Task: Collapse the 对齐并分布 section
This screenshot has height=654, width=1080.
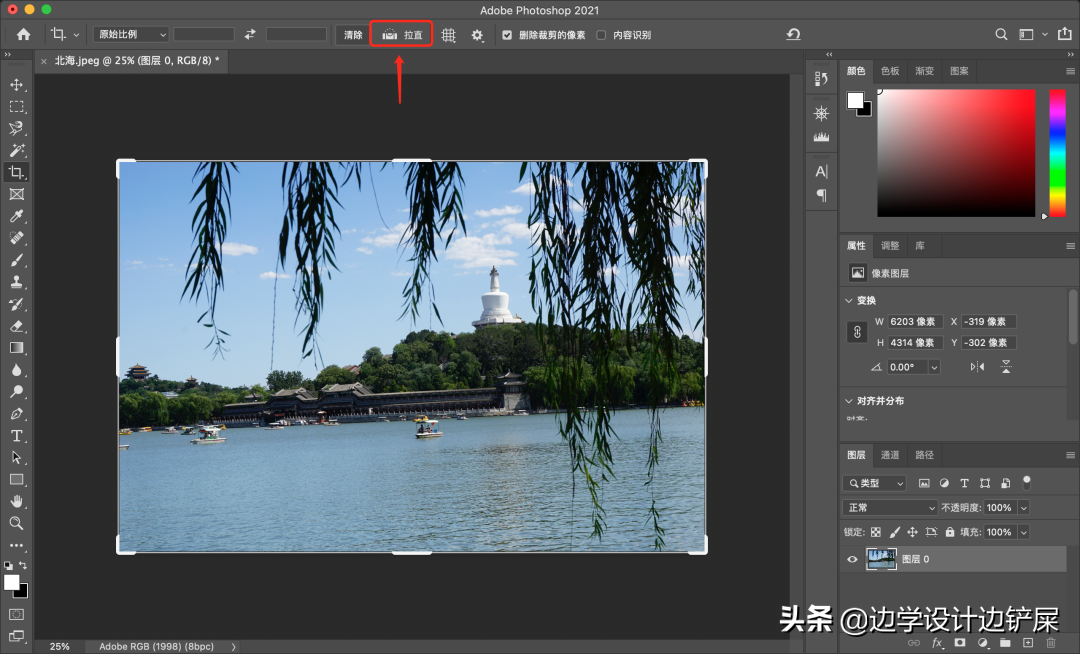Action: [x=849, y=401]
